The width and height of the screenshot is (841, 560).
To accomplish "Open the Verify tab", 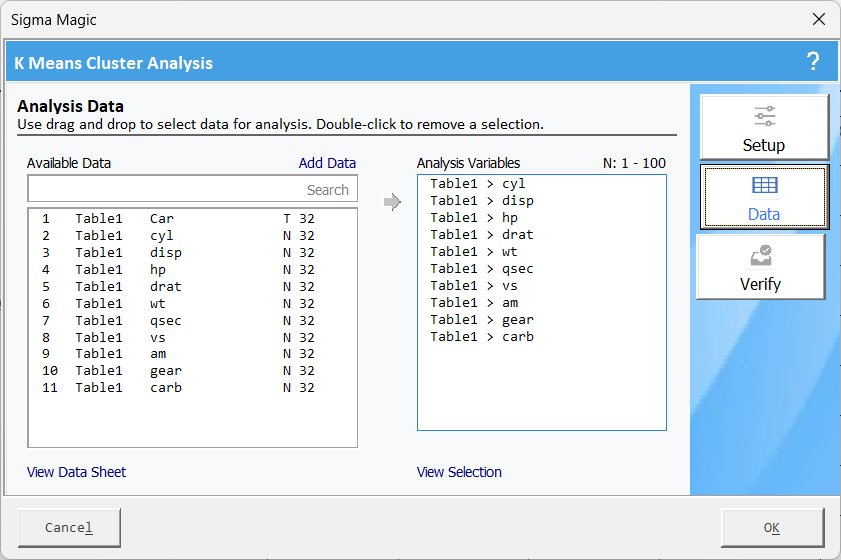I will [x=760, y=267].
